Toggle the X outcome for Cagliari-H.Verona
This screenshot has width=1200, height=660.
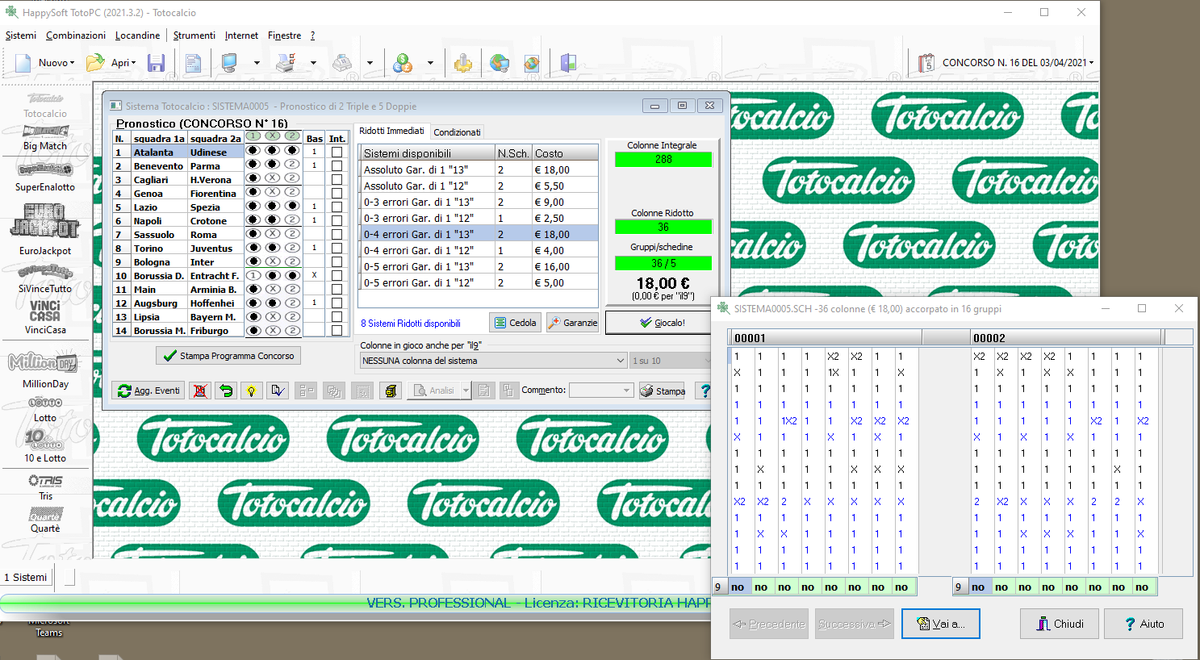point(274,177)
